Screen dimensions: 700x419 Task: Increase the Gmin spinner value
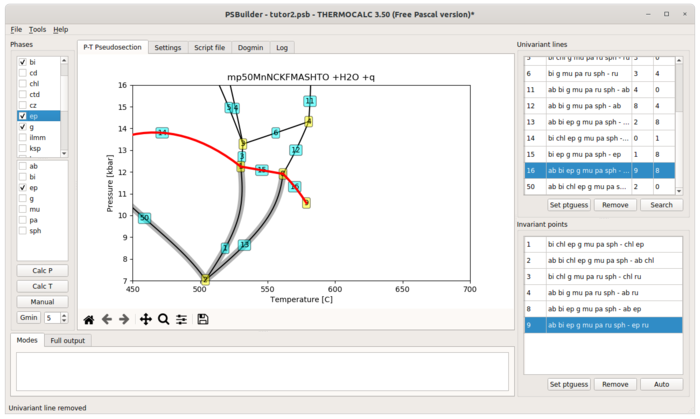pos(64,315)
